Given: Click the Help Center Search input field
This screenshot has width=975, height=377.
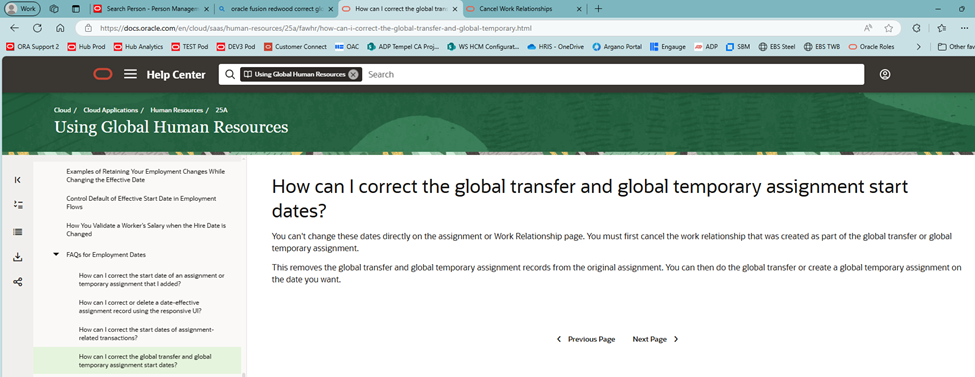Looking at the screenshot, I should click(612, 74).
